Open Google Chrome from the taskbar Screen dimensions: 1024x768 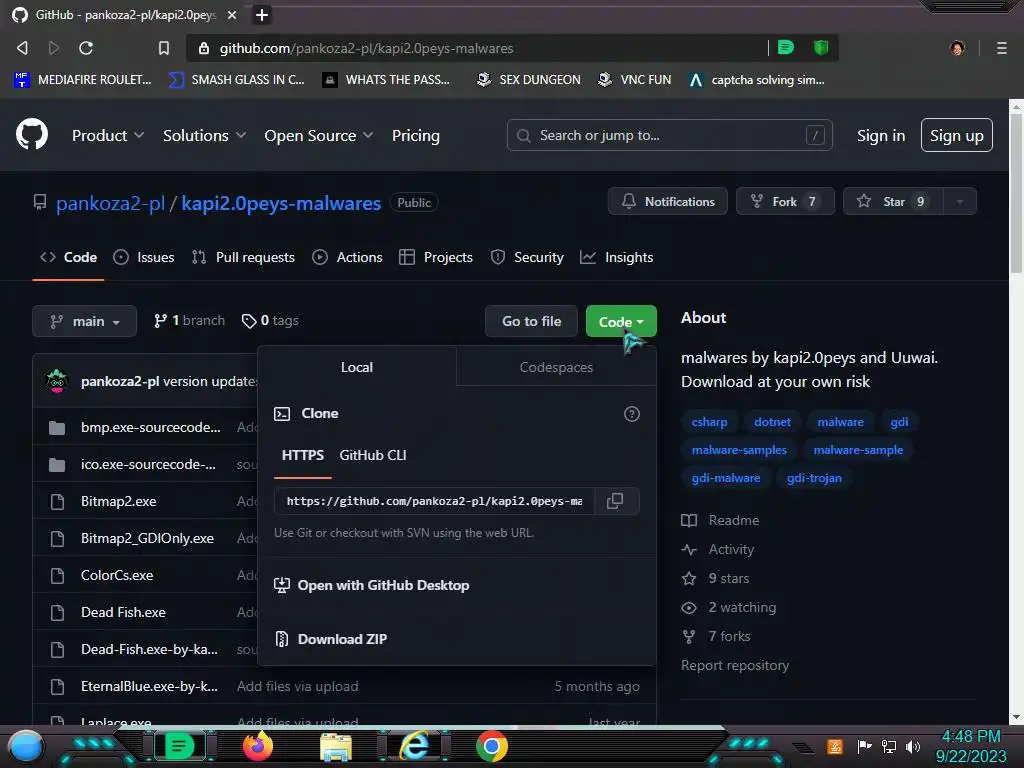pyautogui.click(x=492, y=746)
